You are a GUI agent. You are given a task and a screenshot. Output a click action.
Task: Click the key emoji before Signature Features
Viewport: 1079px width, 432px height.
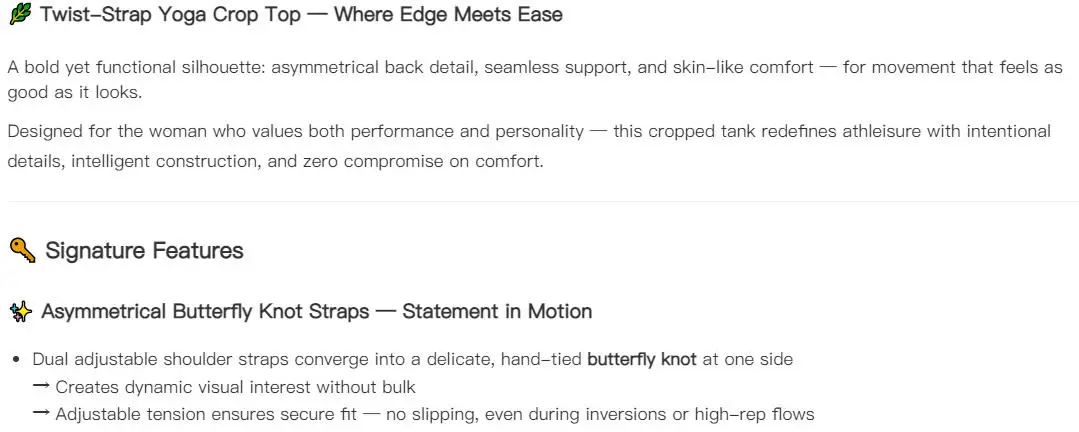(22, 250)
